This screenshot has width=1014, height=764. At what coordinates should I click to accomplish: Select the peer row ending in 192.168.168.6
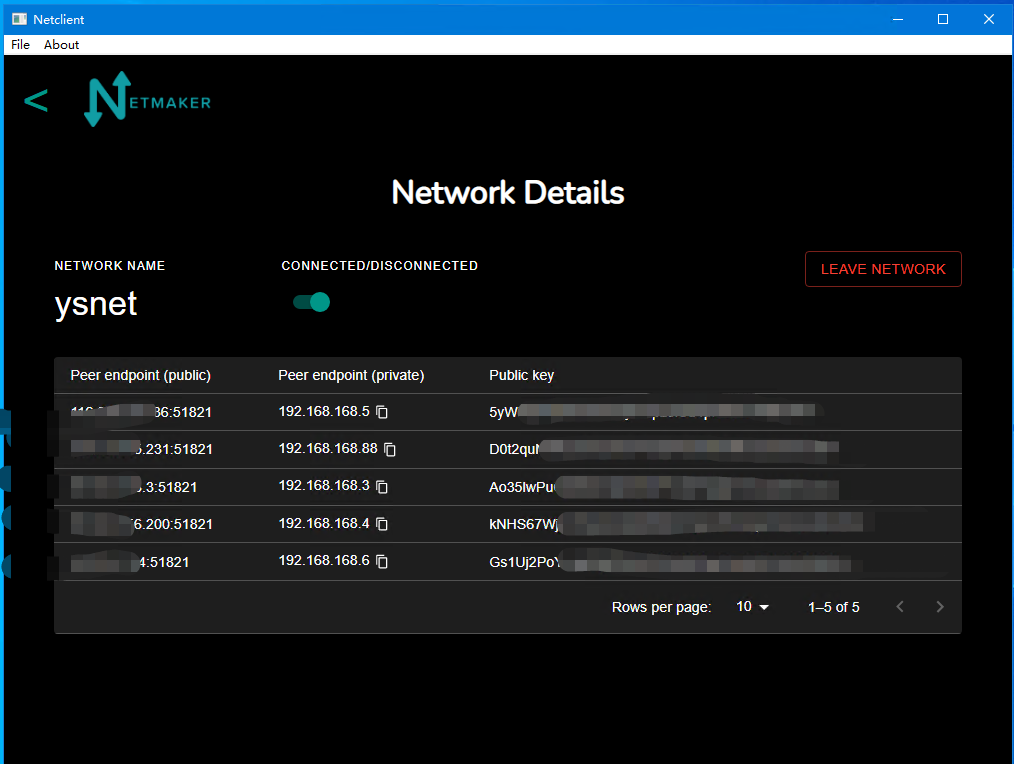coord(200,561)
